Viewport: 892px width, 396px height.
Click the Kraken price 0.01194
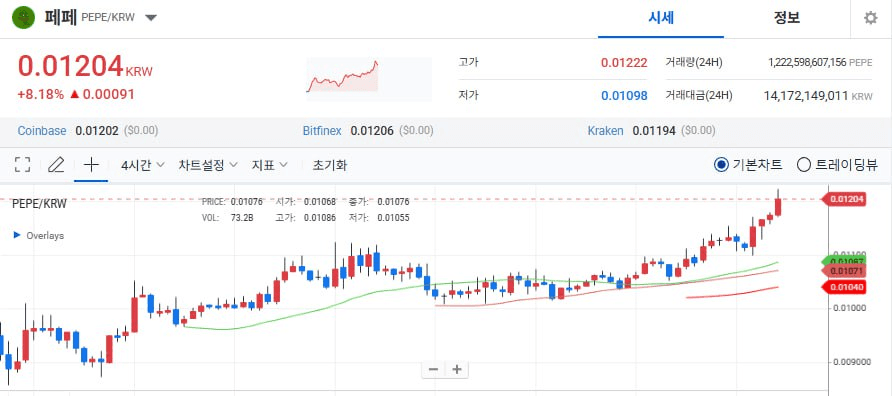pyautogui.click(x=654, y=131)
